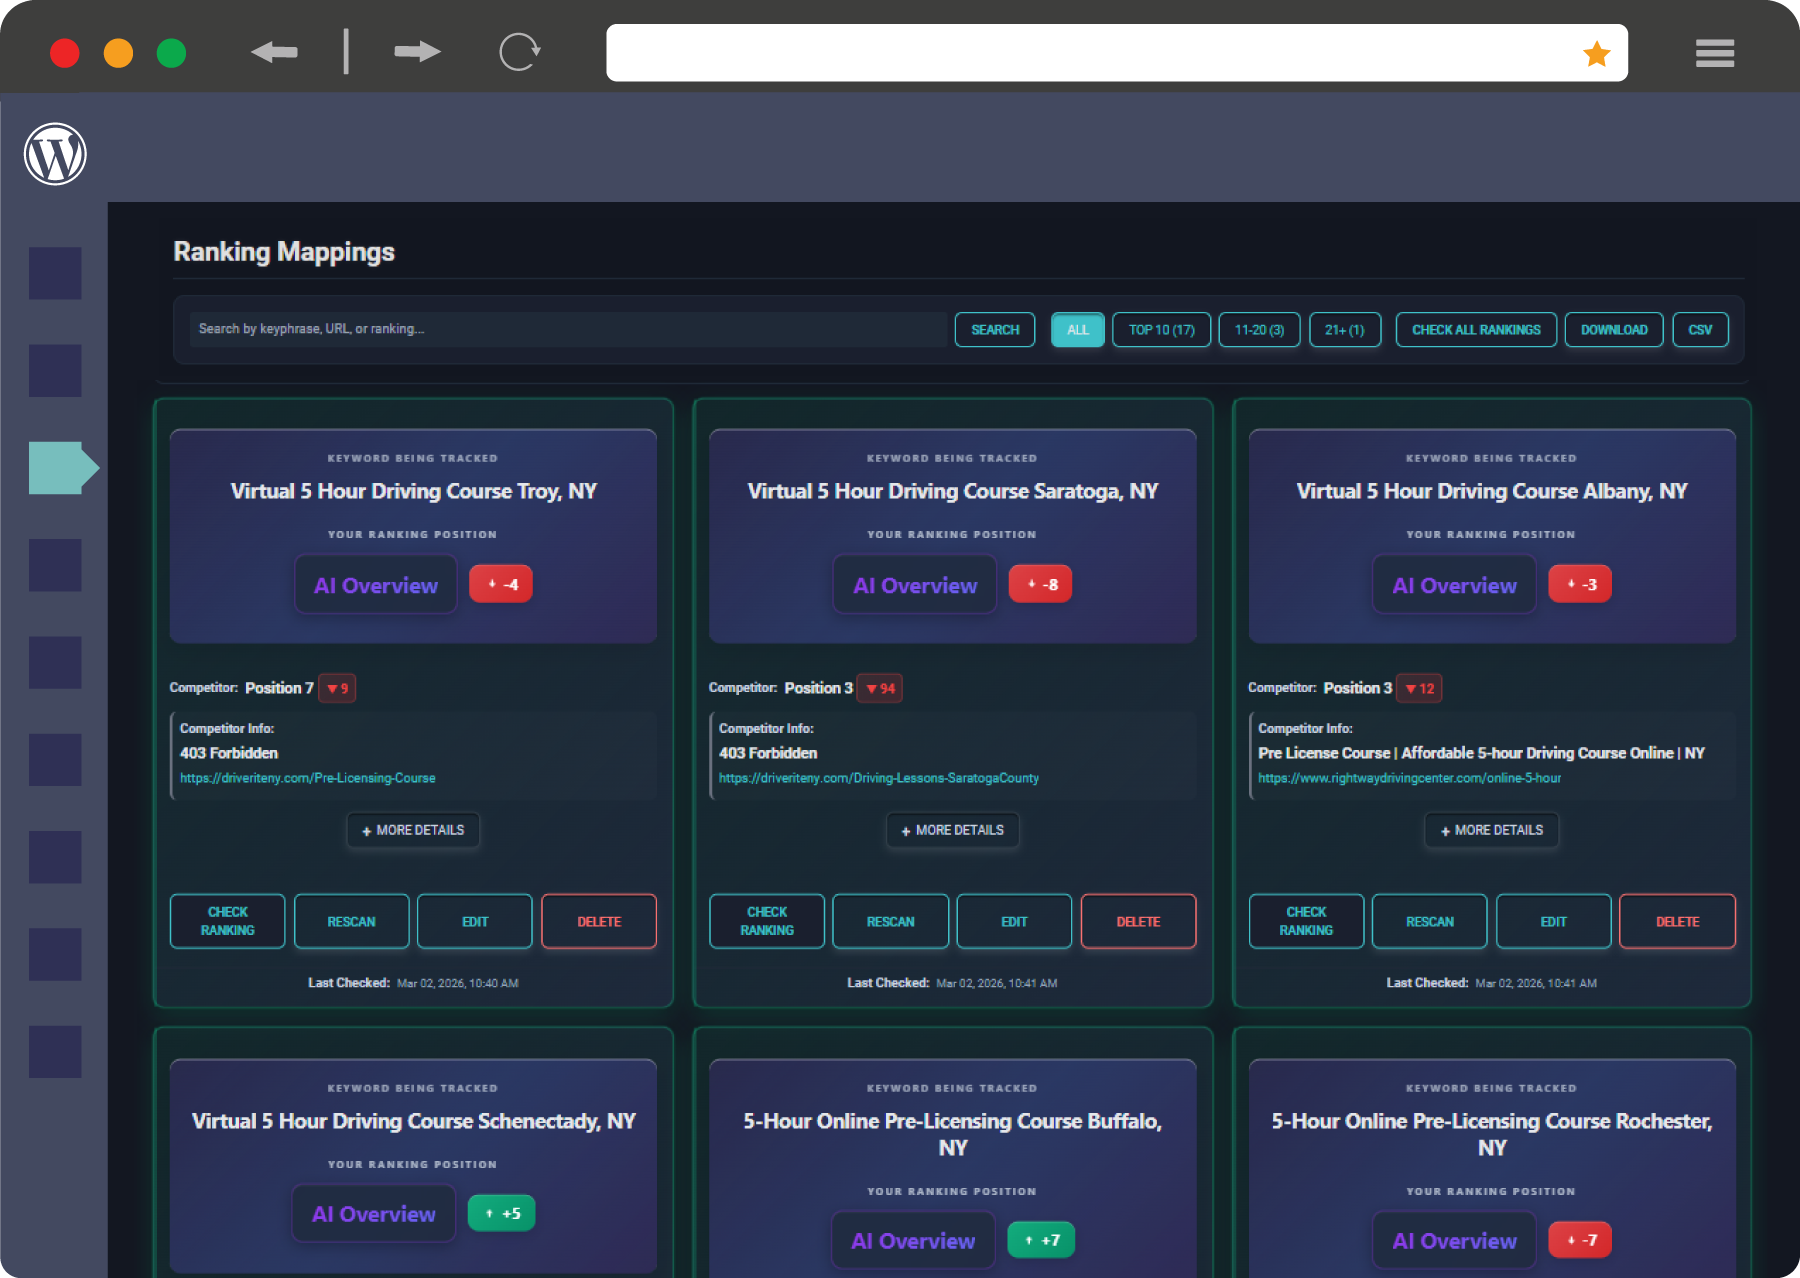
Task: Expand More Details for Albany, NY card
Action: click(1491, 830)
